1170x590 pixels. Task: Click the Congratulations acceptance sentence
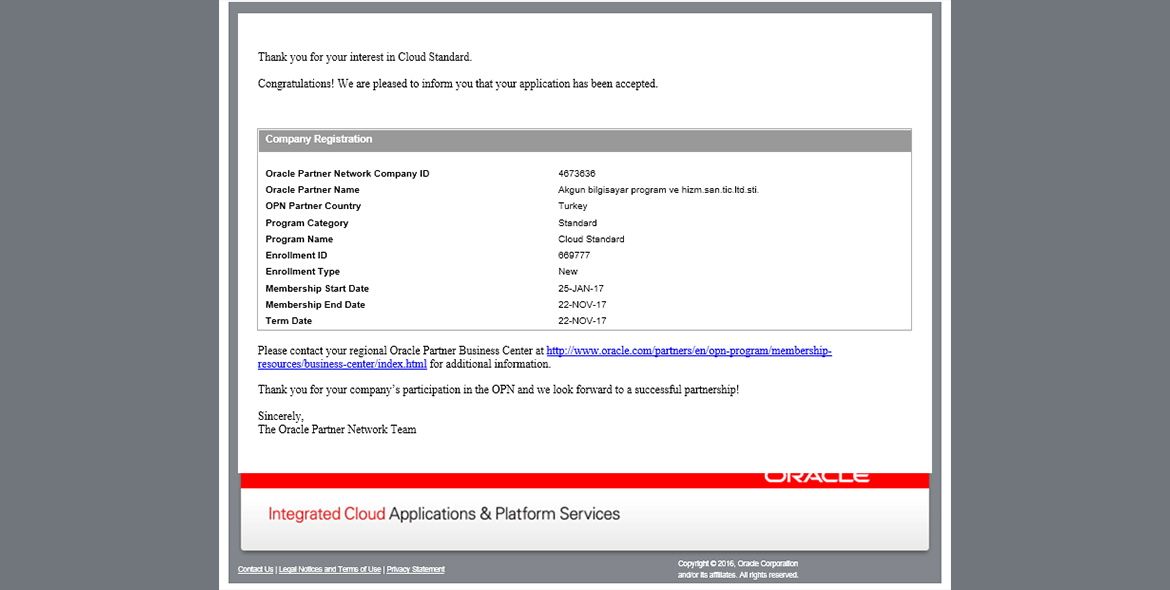pos(457,84)
